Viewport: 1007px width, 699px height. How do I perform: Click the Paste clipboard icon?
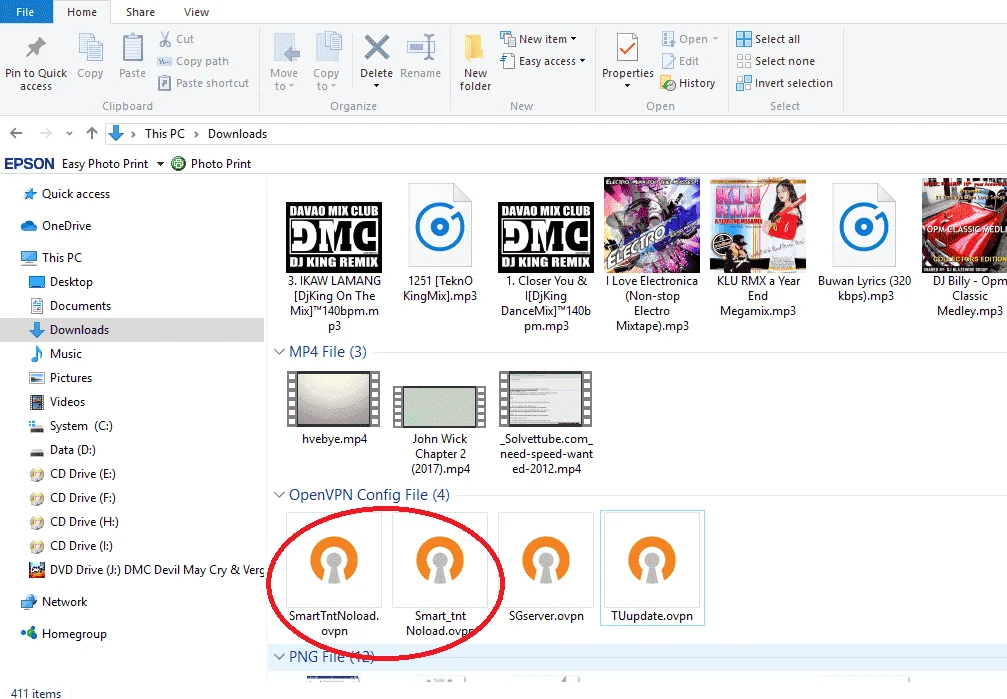click(132, 48)
